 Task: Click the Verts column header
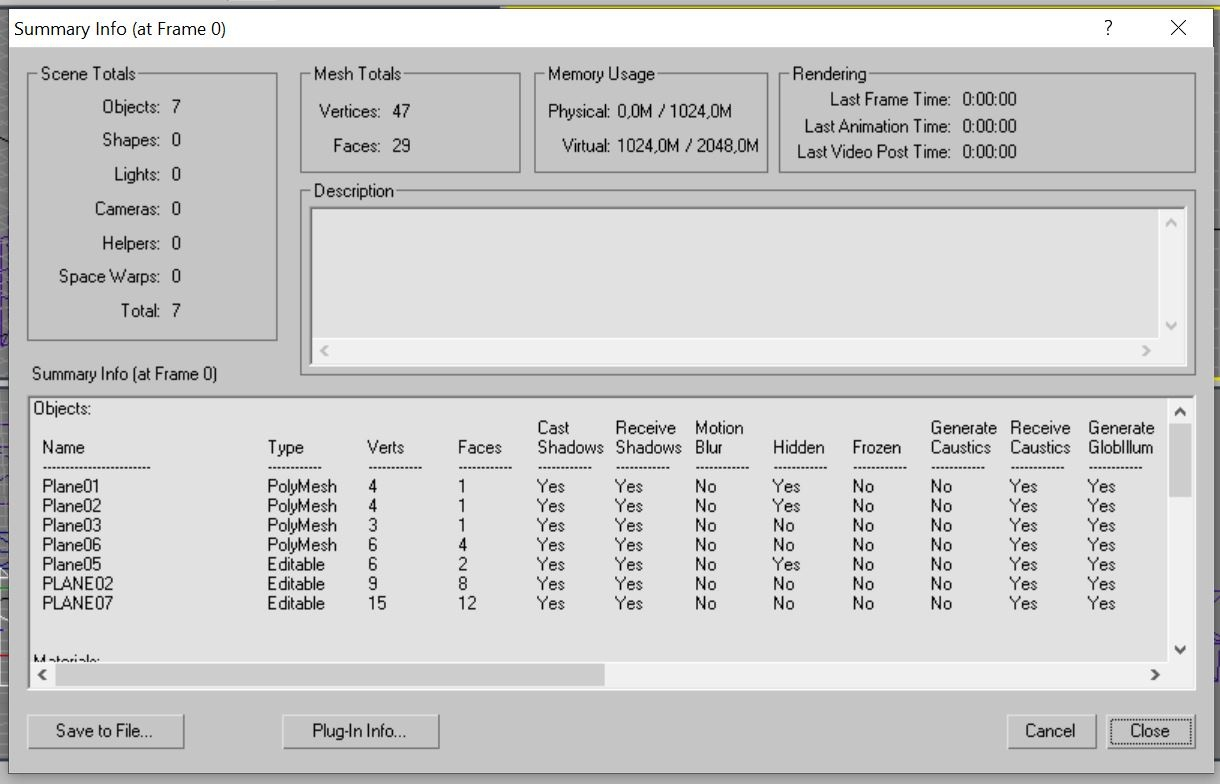coord(385,448)
